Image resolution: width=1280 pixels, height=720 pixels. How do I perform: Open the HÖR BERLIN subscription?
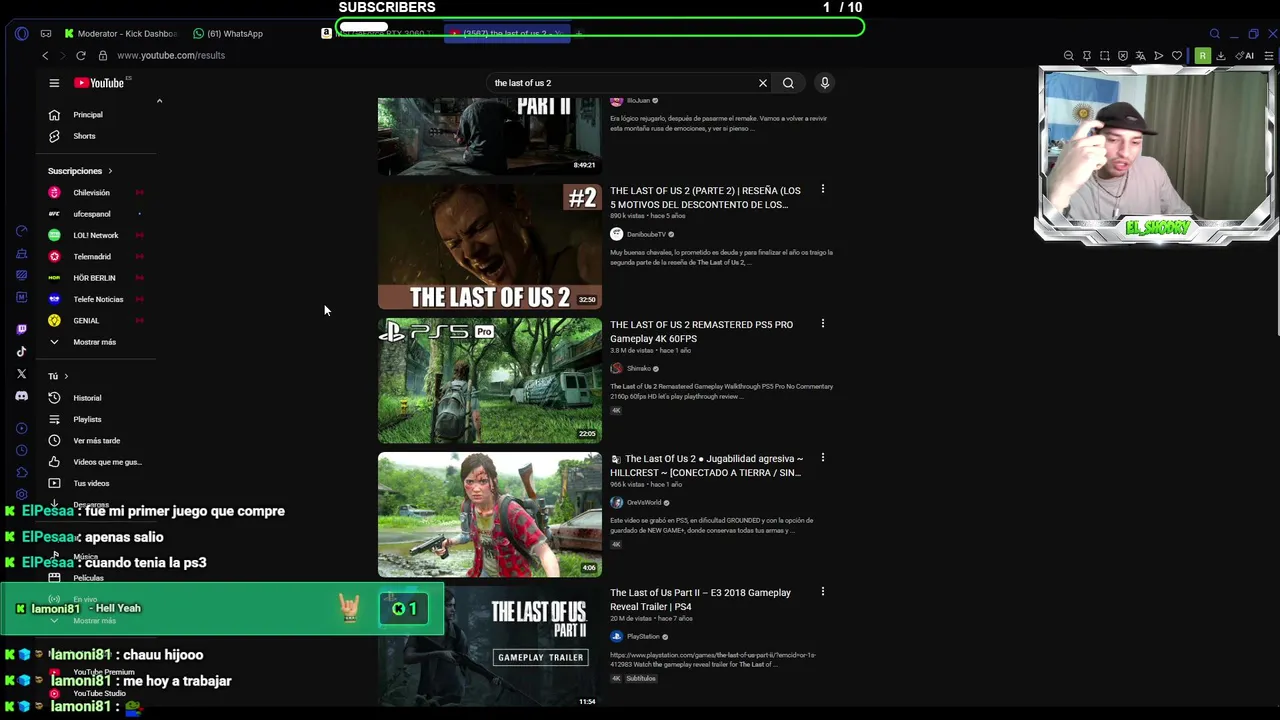pyautogui.click(x=94, y=278)
